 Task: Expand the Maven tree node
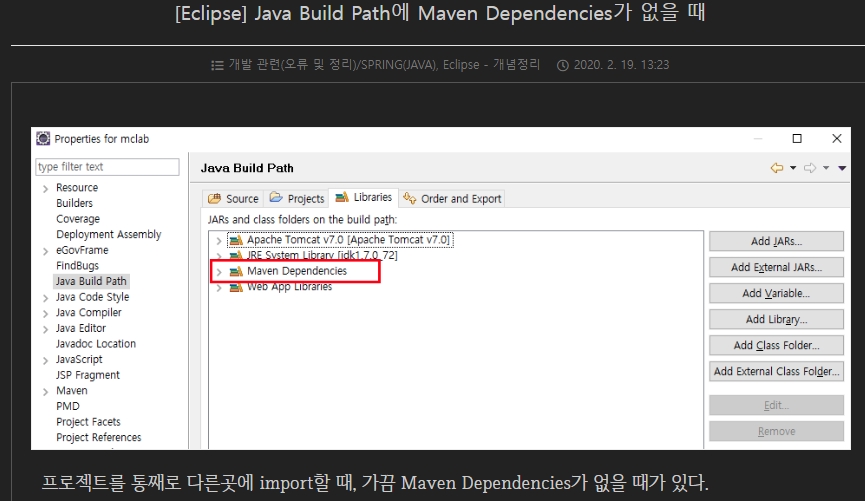click(45, 392)
